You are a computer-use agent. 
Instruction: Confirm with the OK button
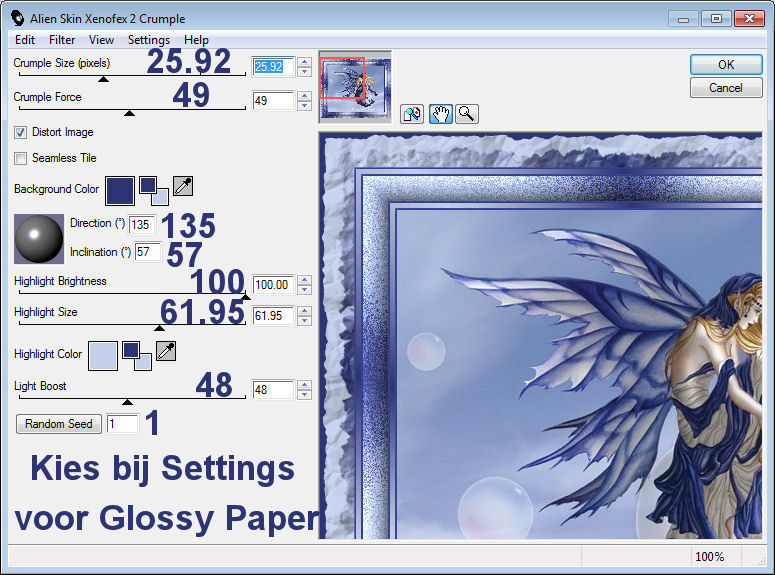(x=726, y=65)
